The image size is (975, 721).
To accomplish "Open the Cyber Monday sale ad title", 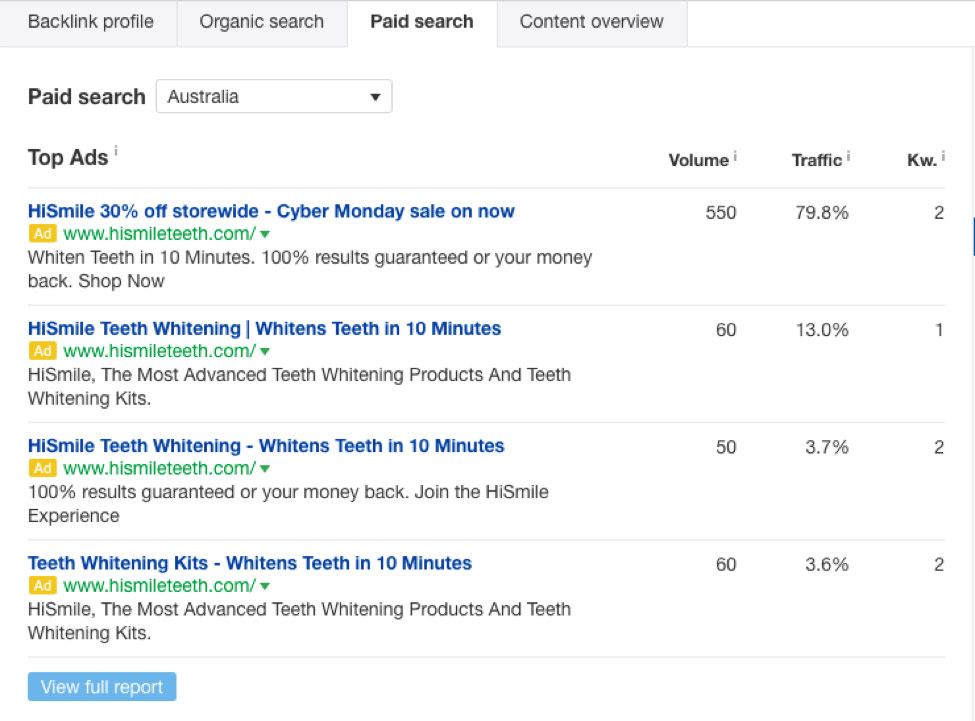I will [271, 211].
